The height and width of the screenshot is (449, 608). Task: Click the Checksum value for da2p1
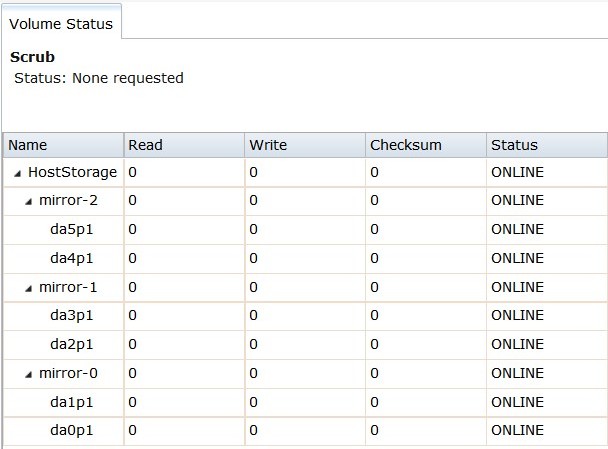pos(375,344)
